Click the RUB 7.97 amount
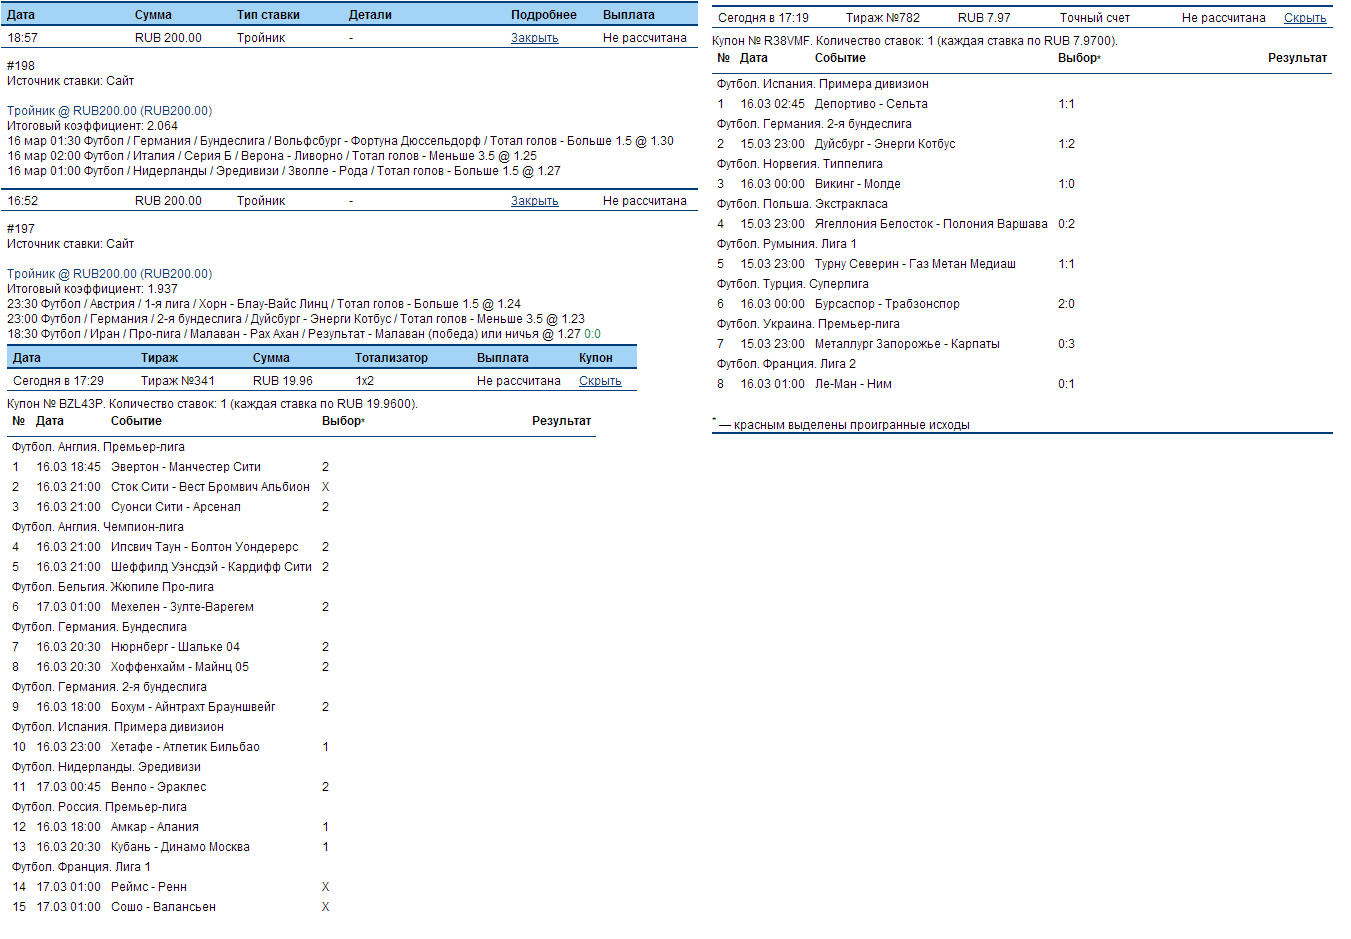 click(x=984, y=18)
